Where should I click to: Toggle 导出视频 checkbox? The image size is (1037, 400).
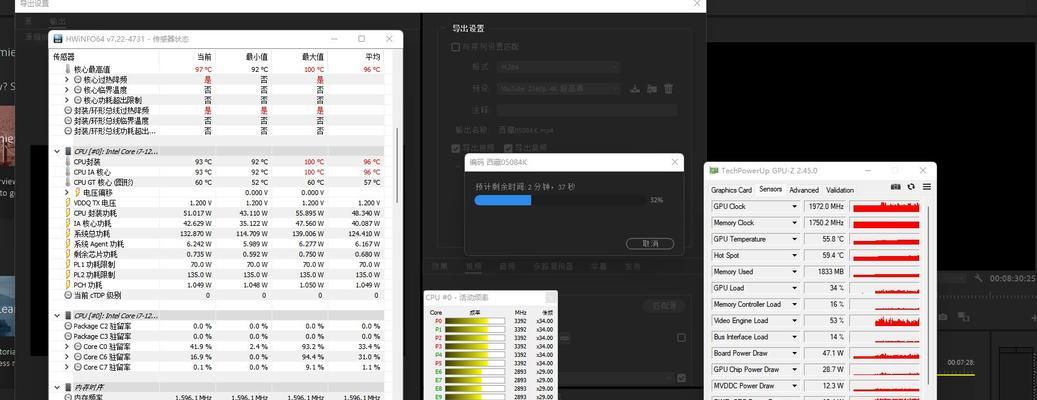point(455,148)
